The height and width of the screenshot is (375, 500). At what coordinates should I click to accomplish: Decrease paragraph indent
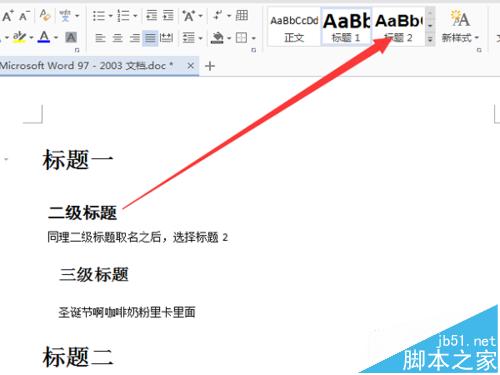click(152, 16)
